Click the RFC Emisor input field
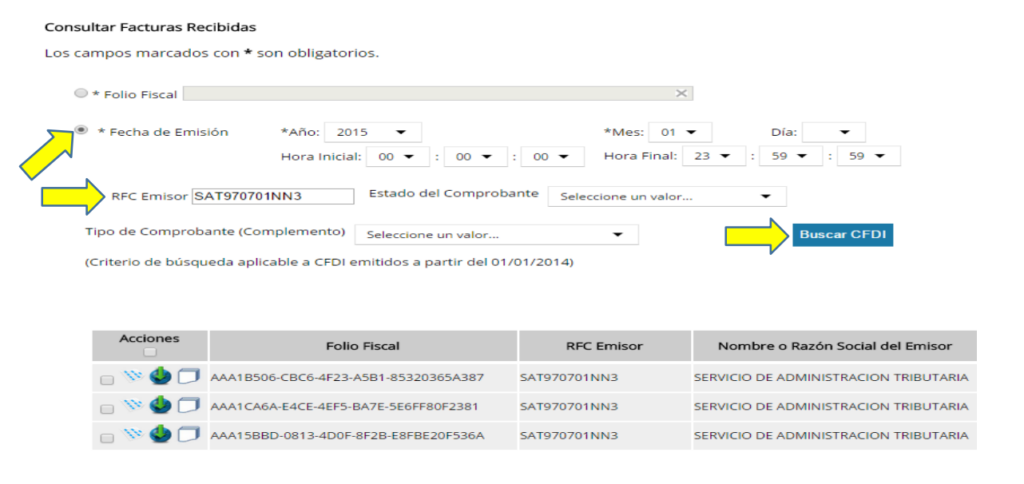Viewport: 1024px width, 484px height. 273,196
